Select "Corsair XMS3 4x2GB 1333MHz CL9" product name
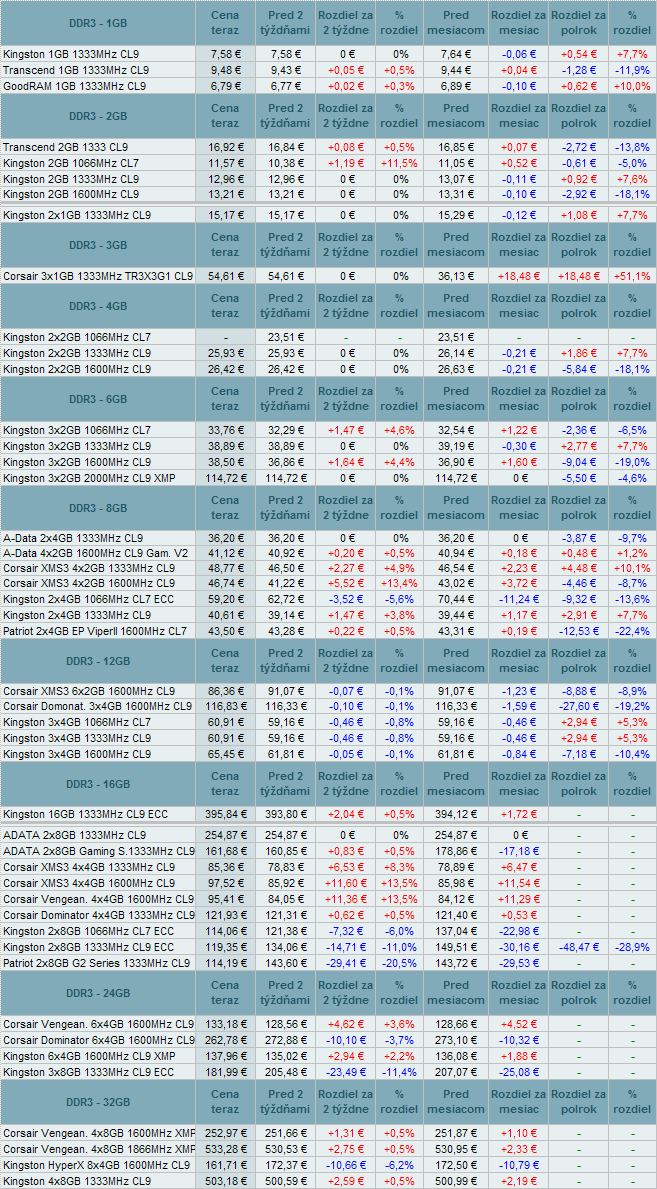Viewport: 657px width, 1189px height. coord(89,568)
